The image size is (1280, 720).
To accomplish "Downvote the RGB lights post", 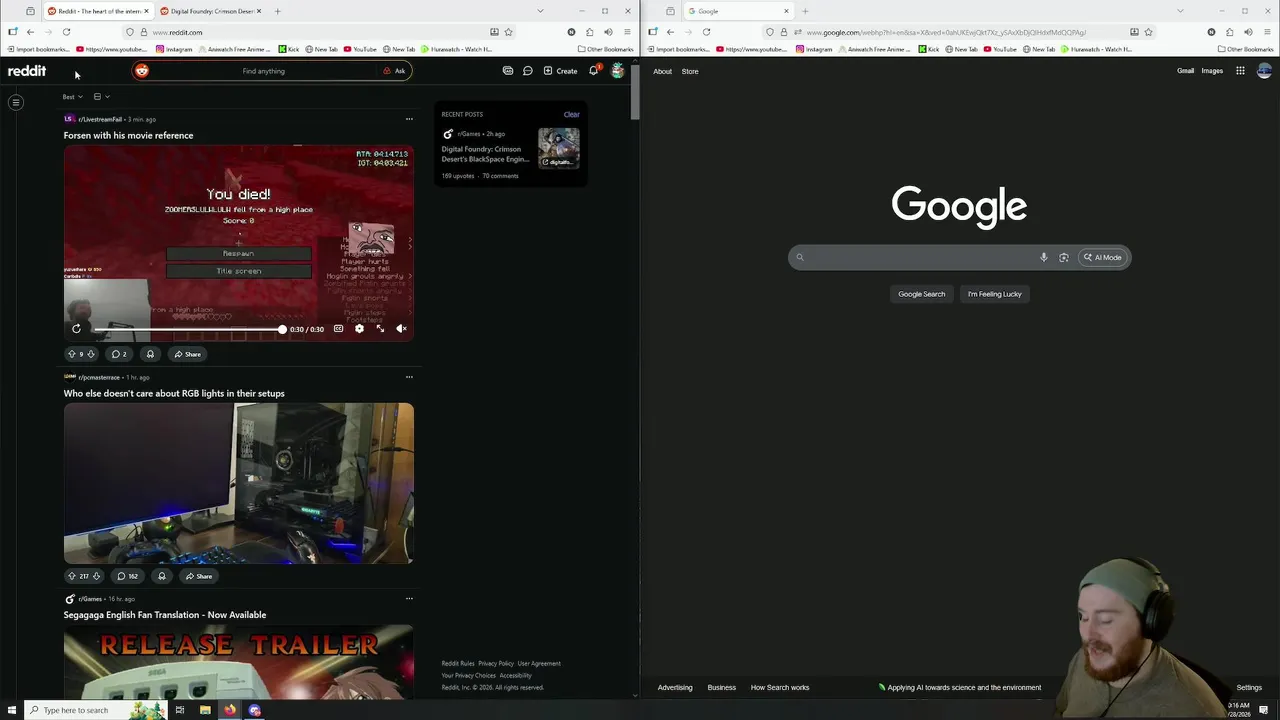I will (96, 576).
